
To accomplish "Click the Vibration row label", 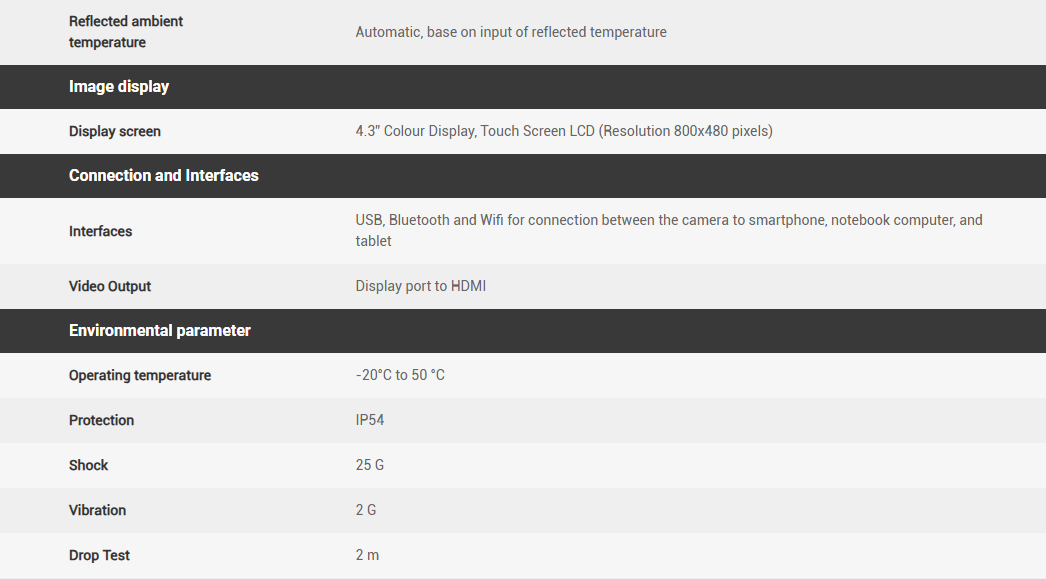I will click(x=98, y=510).
